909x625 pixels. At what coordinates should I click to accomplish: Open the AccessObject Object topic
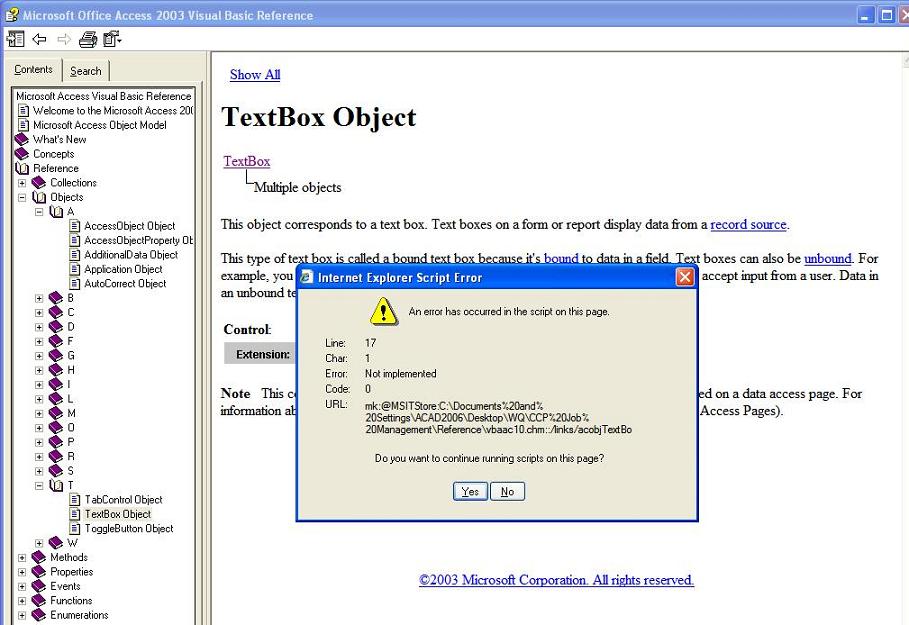click(x=129, y=226)
